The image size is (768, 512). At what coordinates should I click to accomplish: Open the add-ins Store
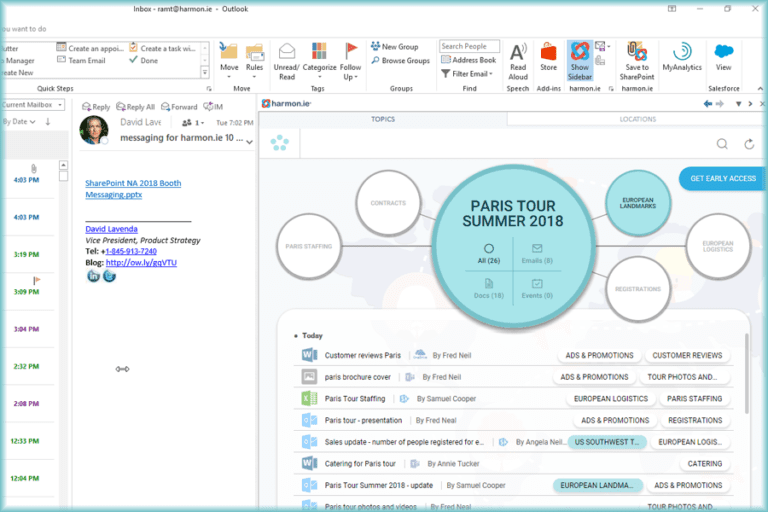(549, 58)
